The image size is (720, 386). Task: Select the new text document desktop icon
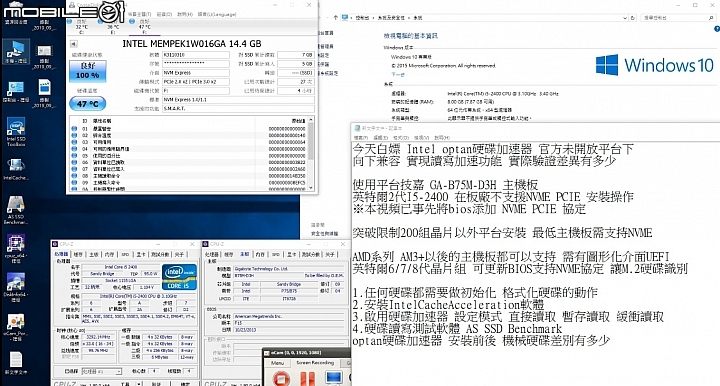coord(16,364)
